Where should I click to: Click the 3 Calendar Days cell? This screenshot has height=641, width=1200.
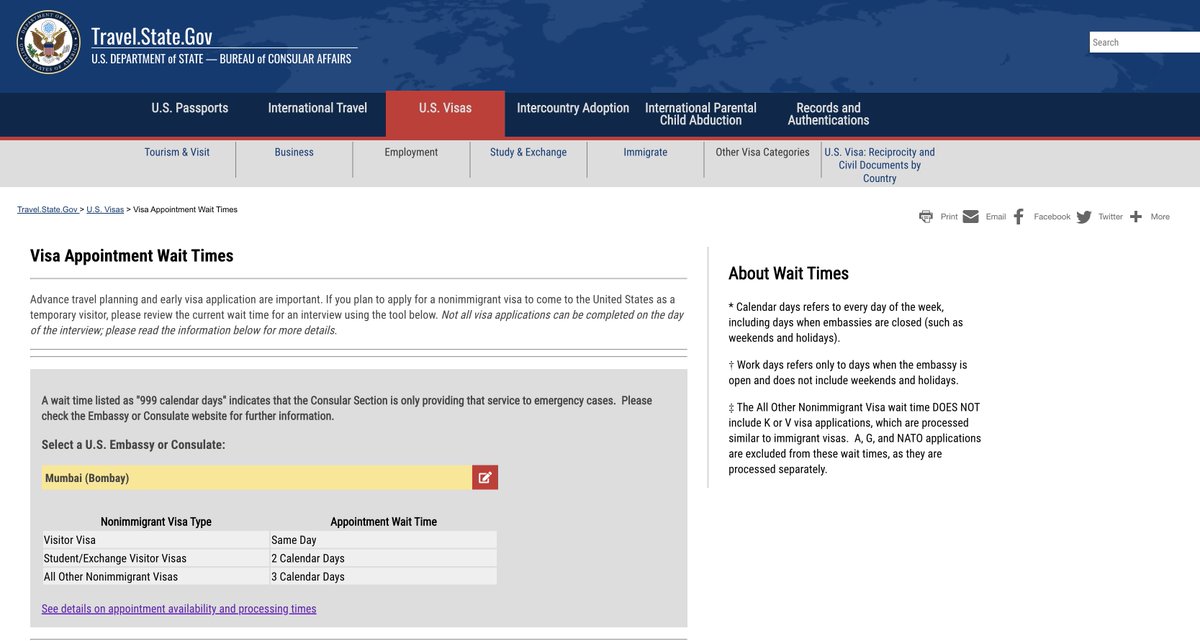384,576
